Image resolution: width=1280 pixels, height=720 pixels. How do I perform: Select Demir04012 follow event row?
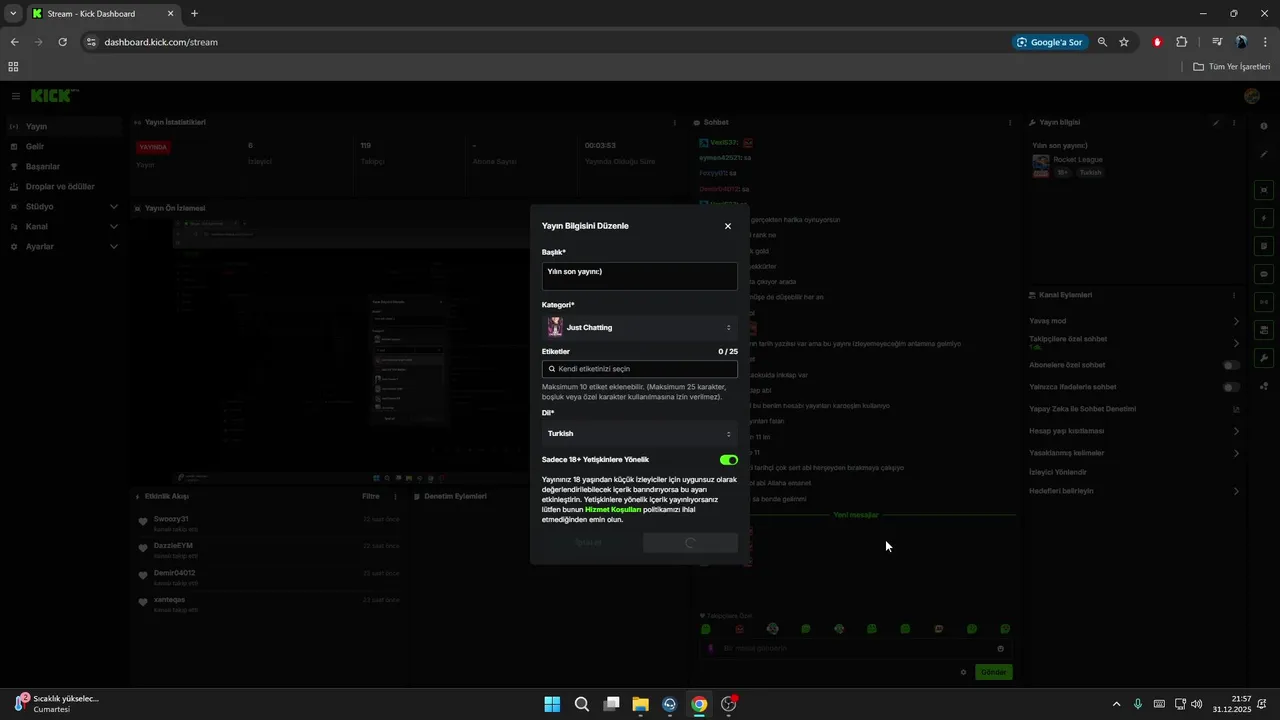[270, 577]
